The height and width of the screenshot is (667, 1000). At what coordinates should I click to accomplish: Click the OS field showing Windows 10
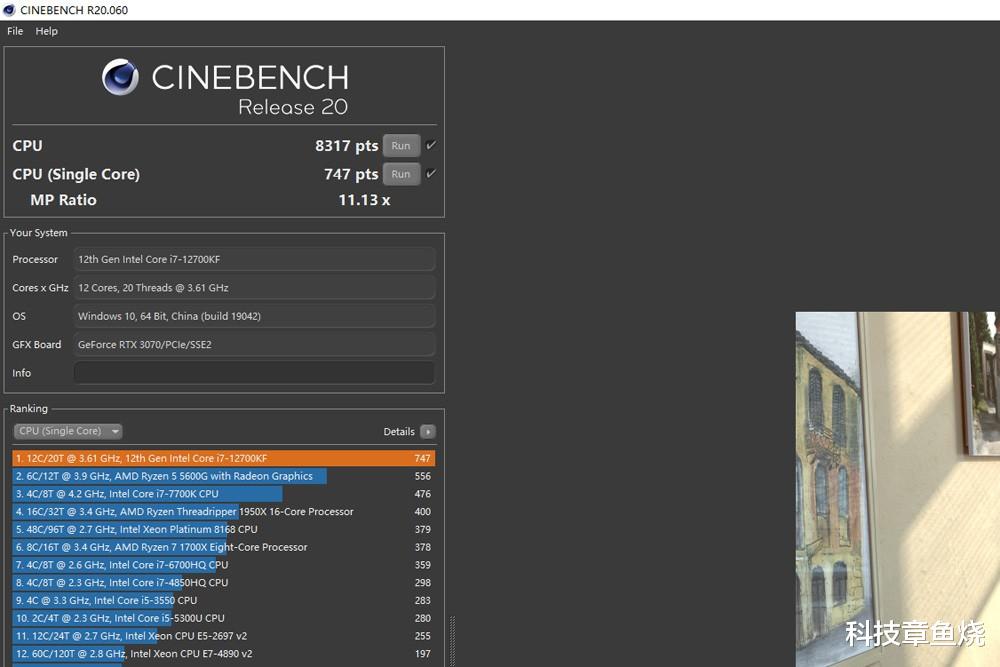pos(254,316)
